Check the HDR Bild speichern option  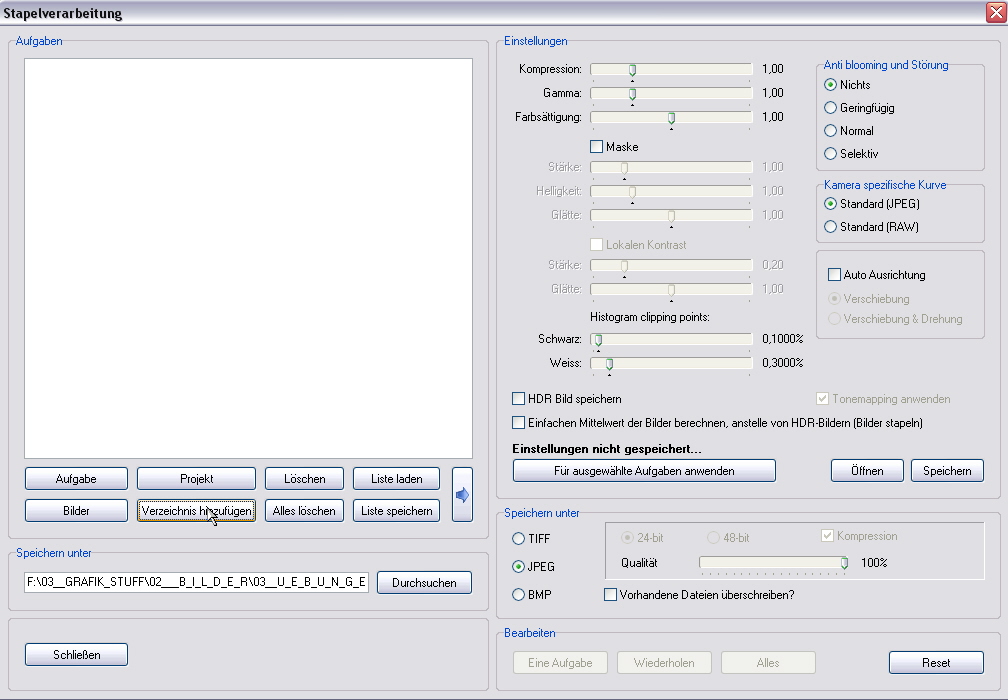tap(519, 399)
